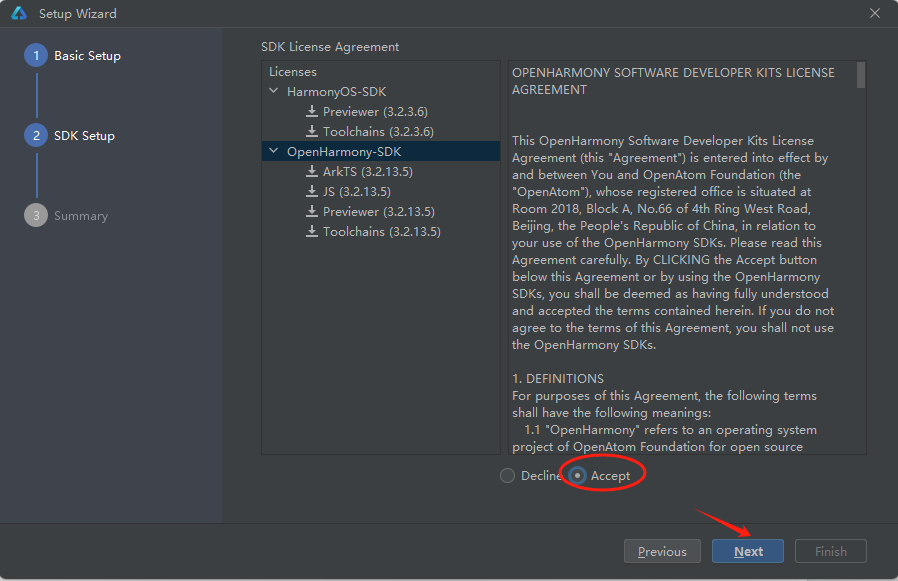The image size is (898, 581).
Task: Click the download icon beside Toolchains (3.2.3.6)
Action: pos(312,131)
